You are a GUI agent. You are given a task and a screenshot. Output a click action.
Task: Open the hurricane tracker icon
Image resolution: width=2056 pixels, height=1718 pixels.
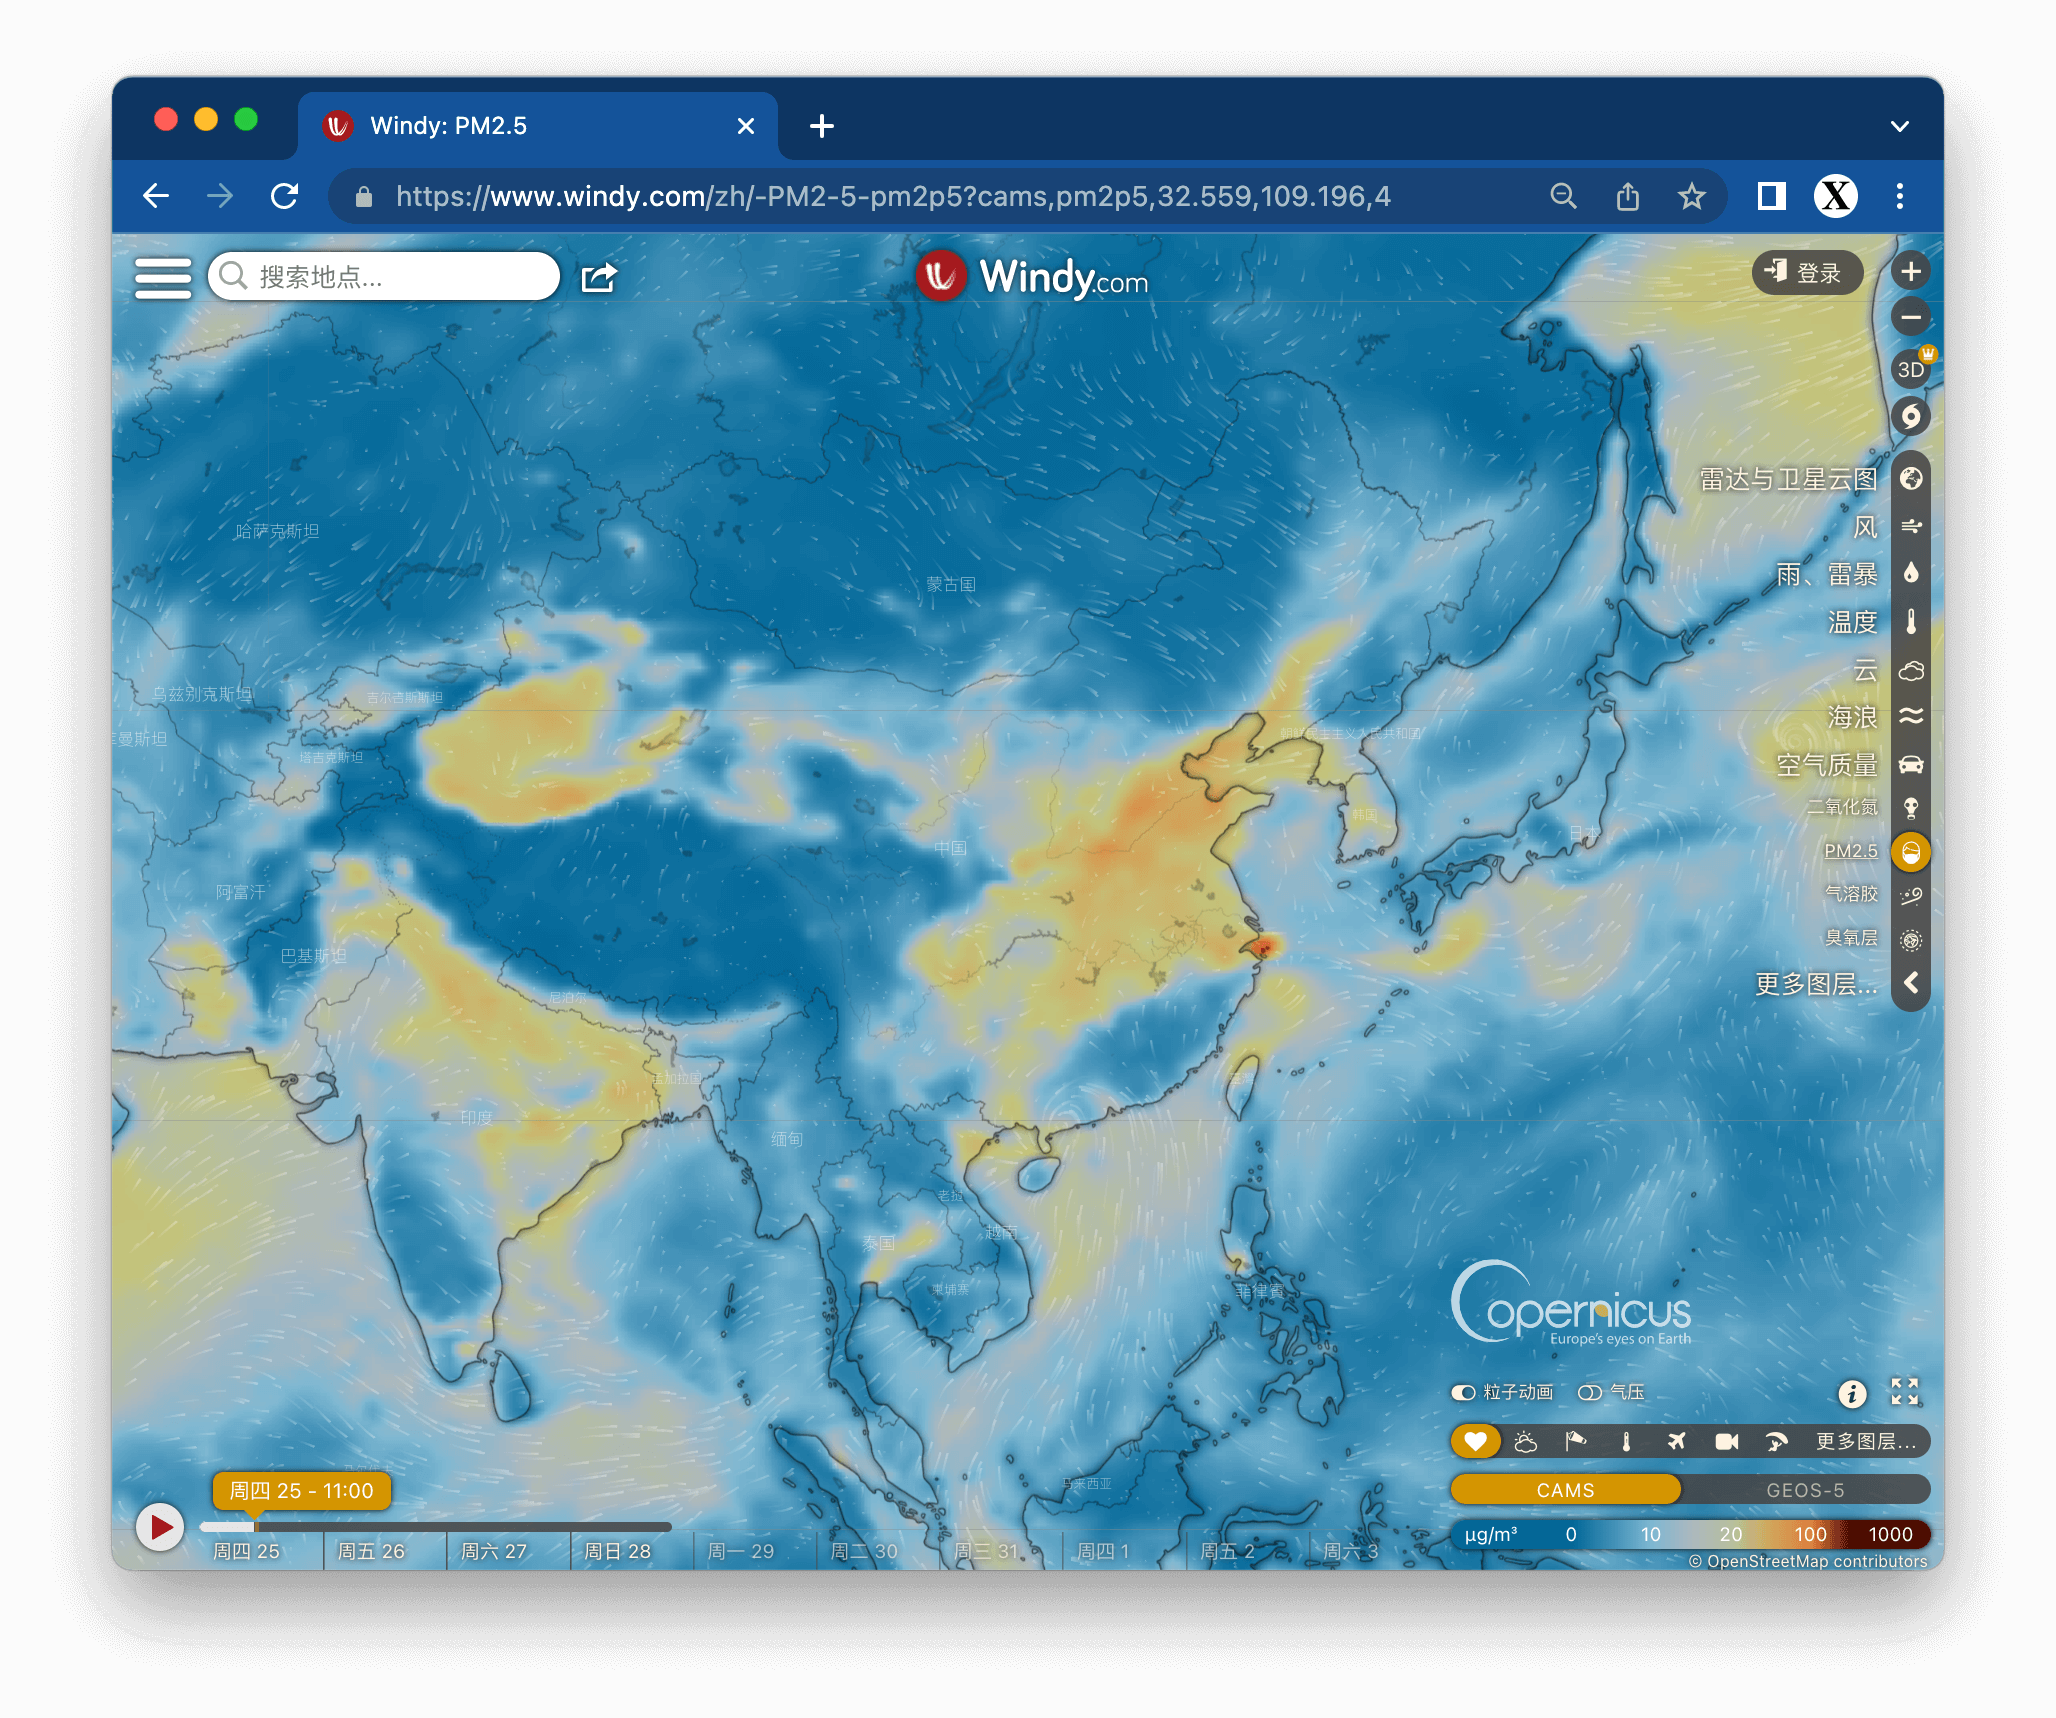click(1910, 416)
